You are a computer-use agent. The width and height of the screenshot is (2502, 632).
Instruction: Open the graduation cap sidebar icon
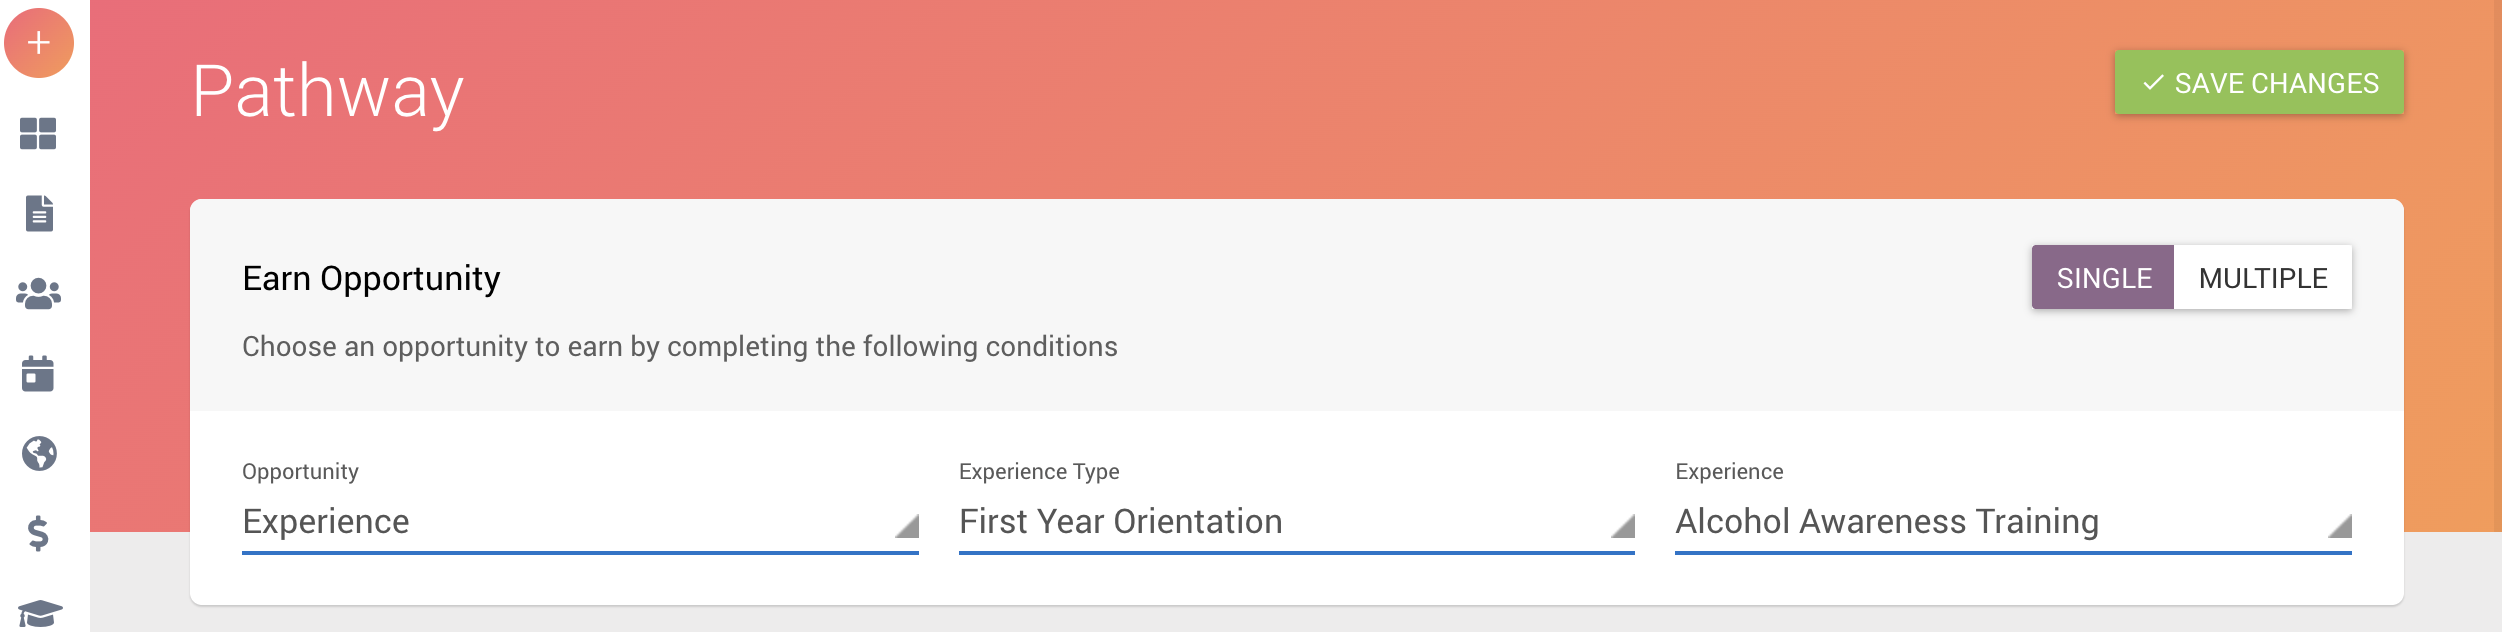[40, 613]
